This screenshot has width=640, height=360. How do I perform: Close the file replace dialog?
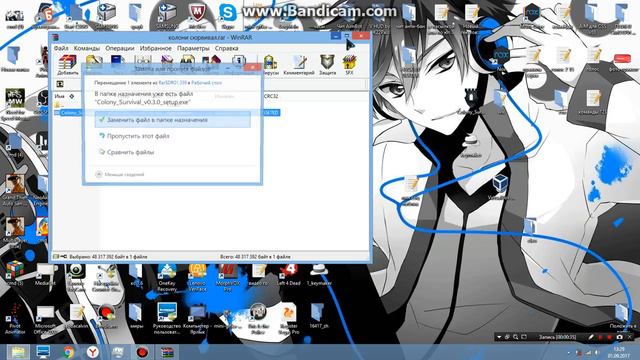(252, 67)
